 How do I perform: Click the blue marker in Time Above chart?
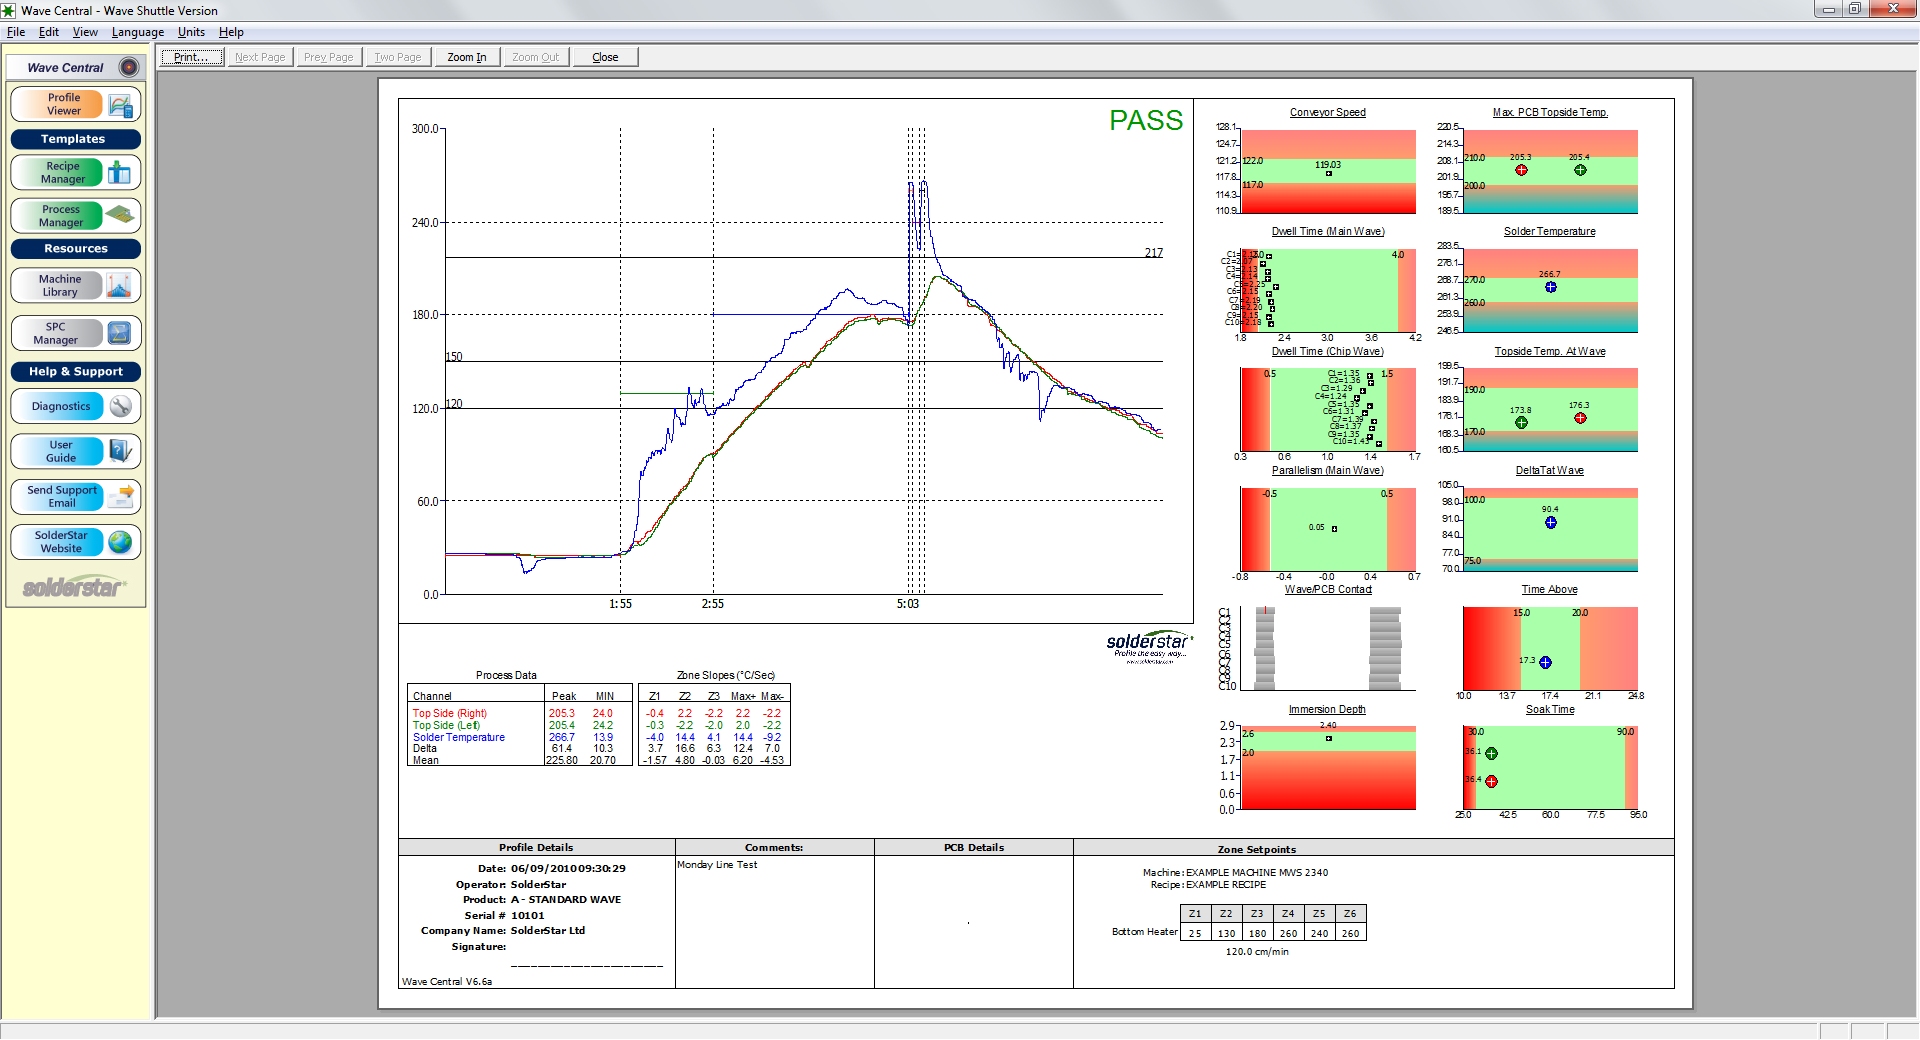pos(1545,662)
